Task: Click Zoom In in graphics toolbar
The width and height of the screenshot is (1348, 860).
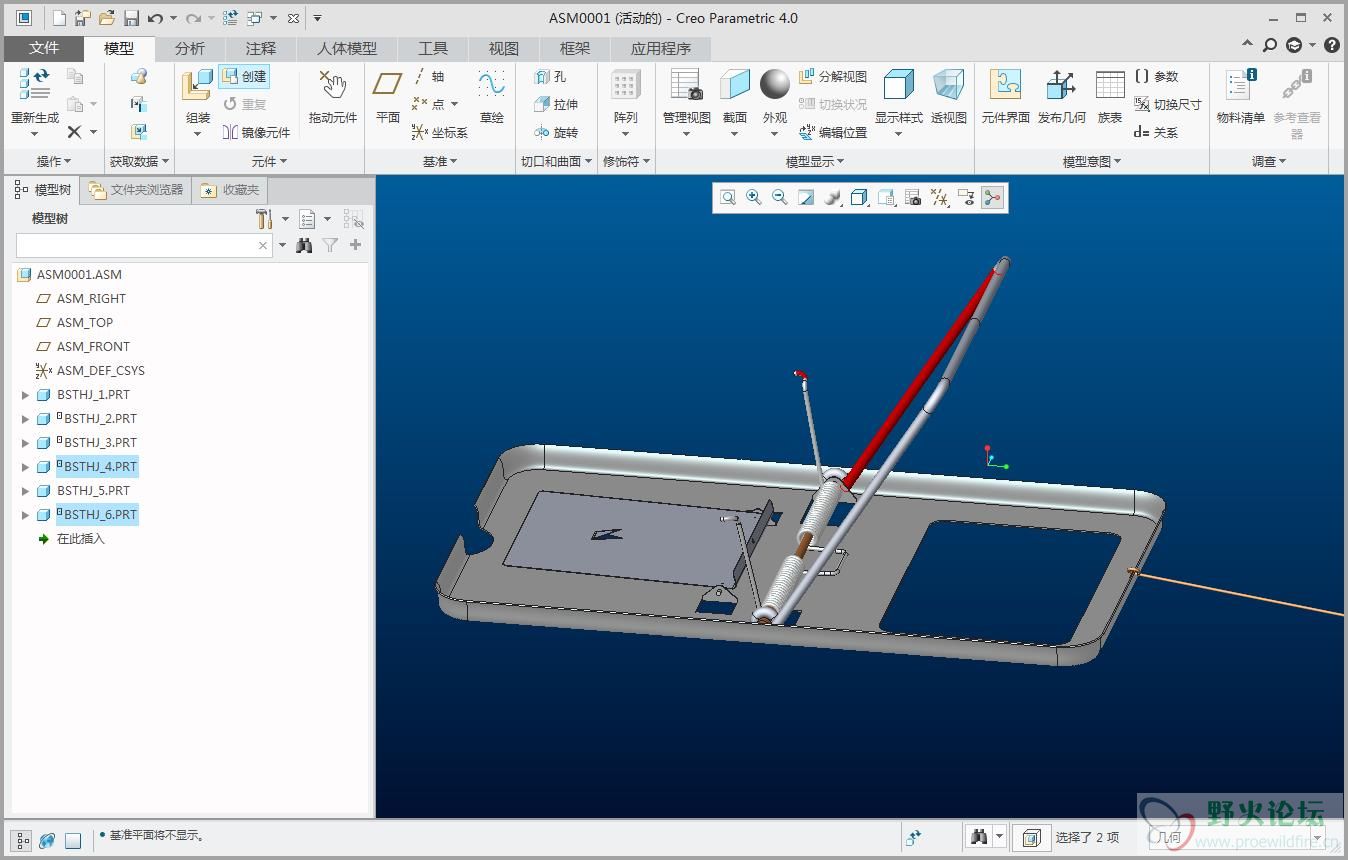Action: pyautogui.click(x=754, y=198)
